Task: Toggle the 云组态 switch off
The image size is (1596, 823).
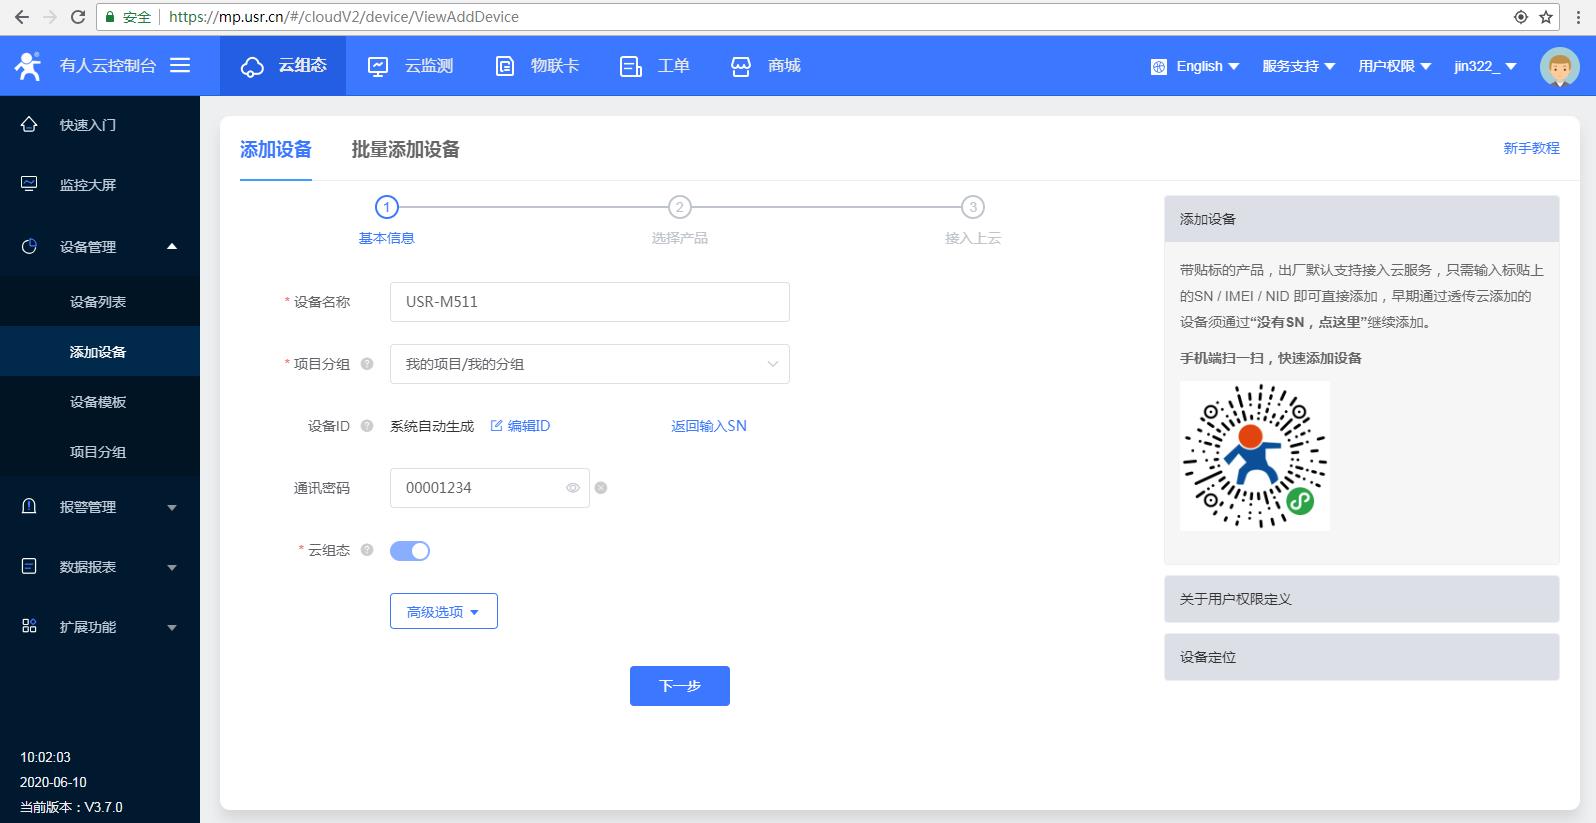Action: tap(410, 551)
